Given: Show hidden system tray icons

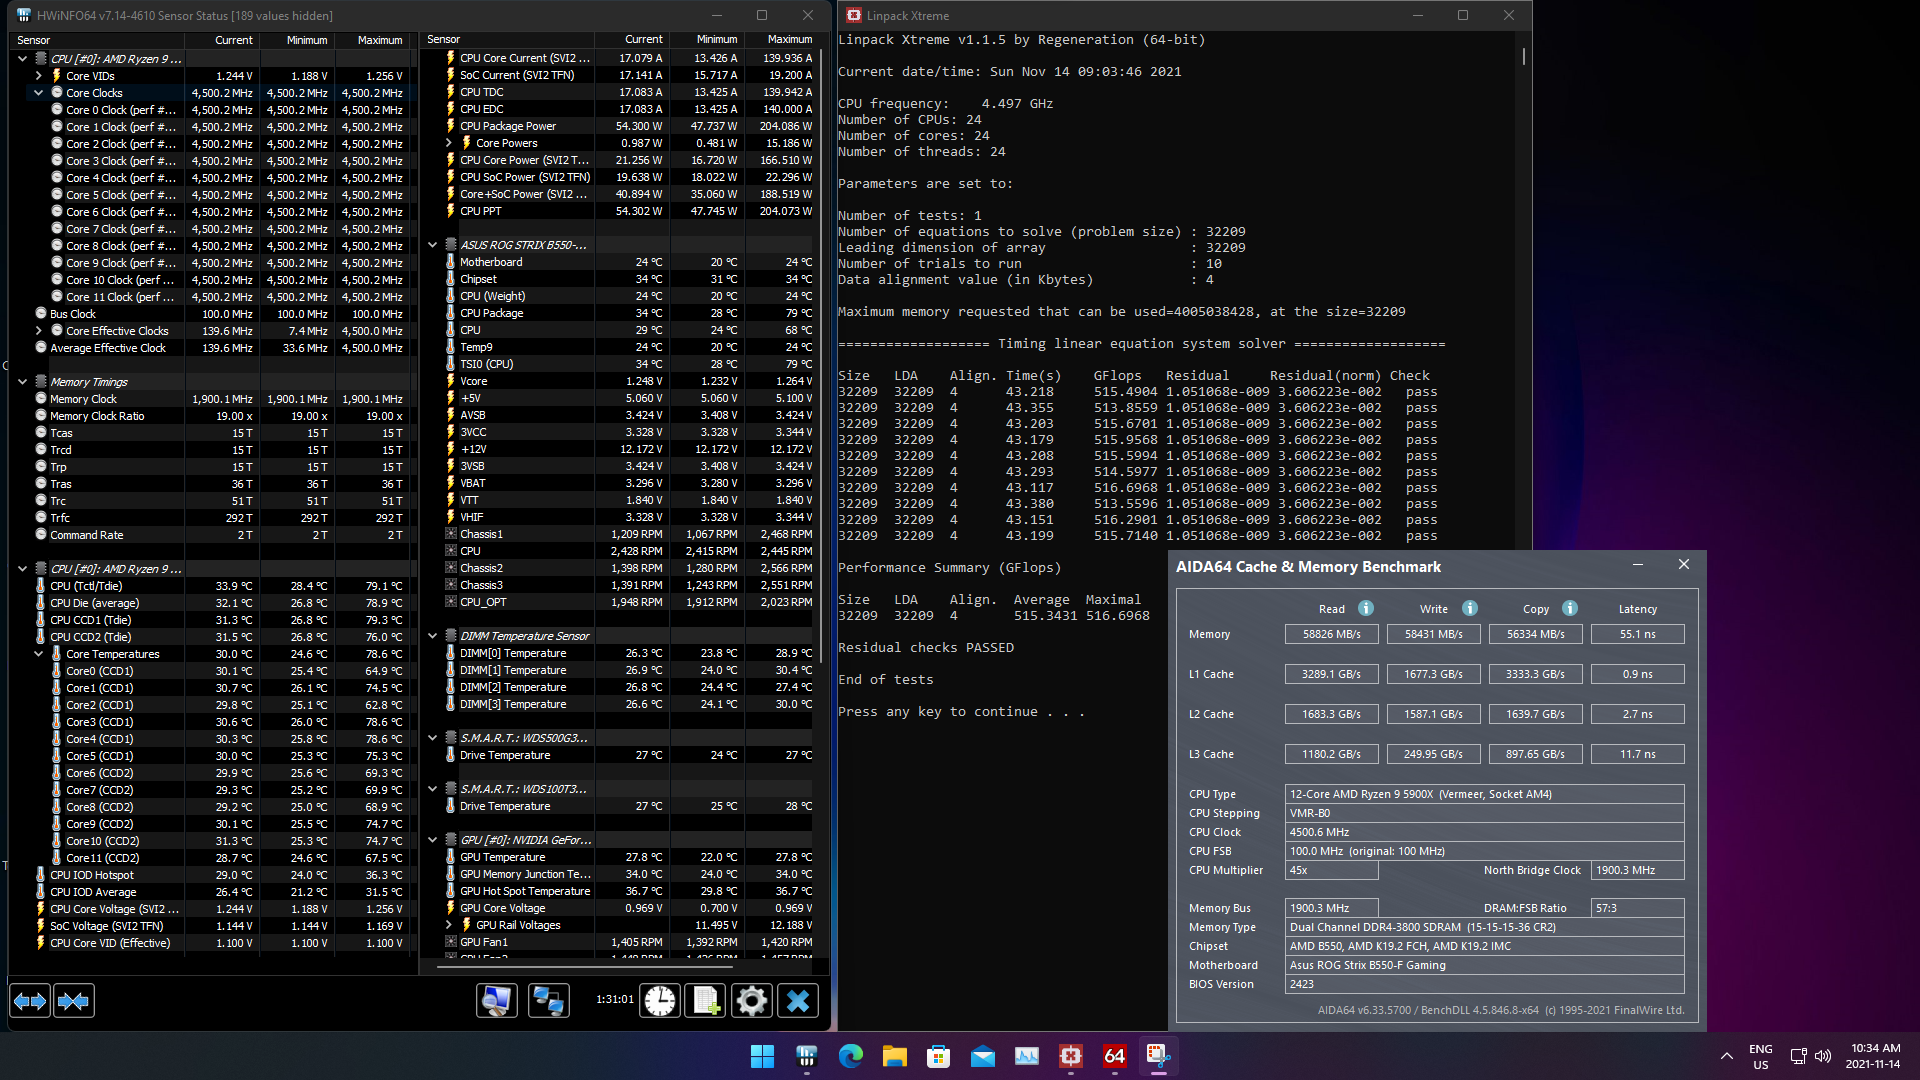Looking at the screenshot, I should pyautogui.click(x=1726, y=1056).
